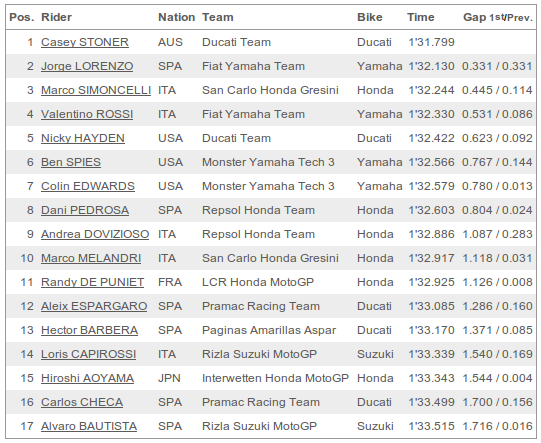Screen dimensions: 541x443
Task: Open Nicky HAYDEN profile link
Action: click(83, 138)
